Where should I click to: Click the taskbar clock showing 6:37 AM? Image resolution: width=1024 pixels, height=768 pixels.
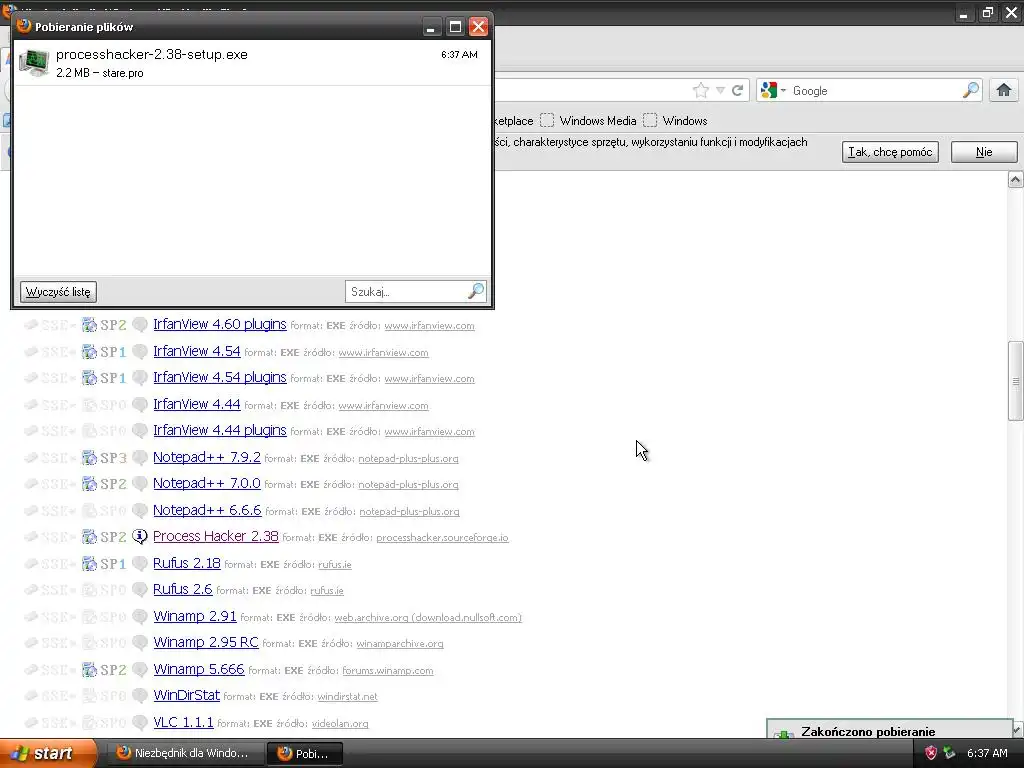click(987, 753)
